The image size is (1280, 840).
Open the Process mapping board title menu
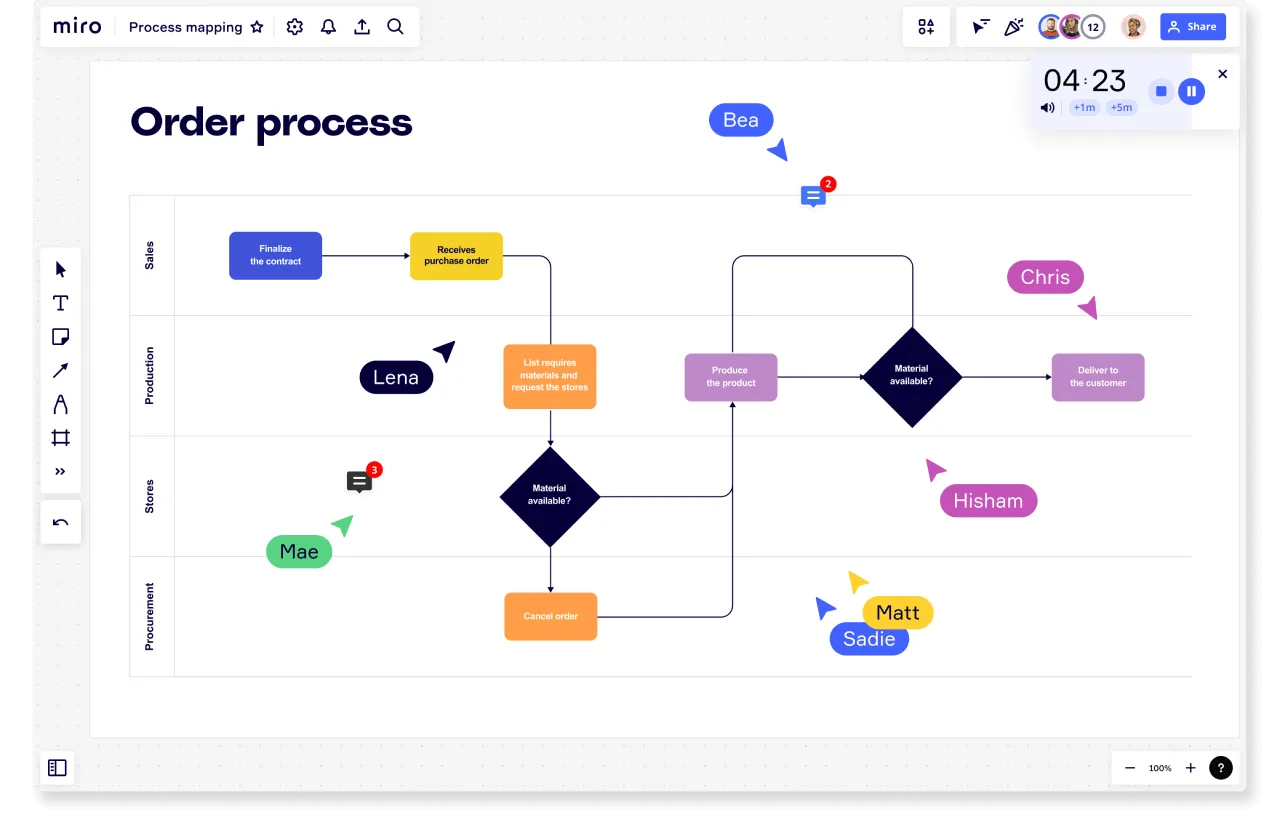pyautogui.click(x=185, y=27)
